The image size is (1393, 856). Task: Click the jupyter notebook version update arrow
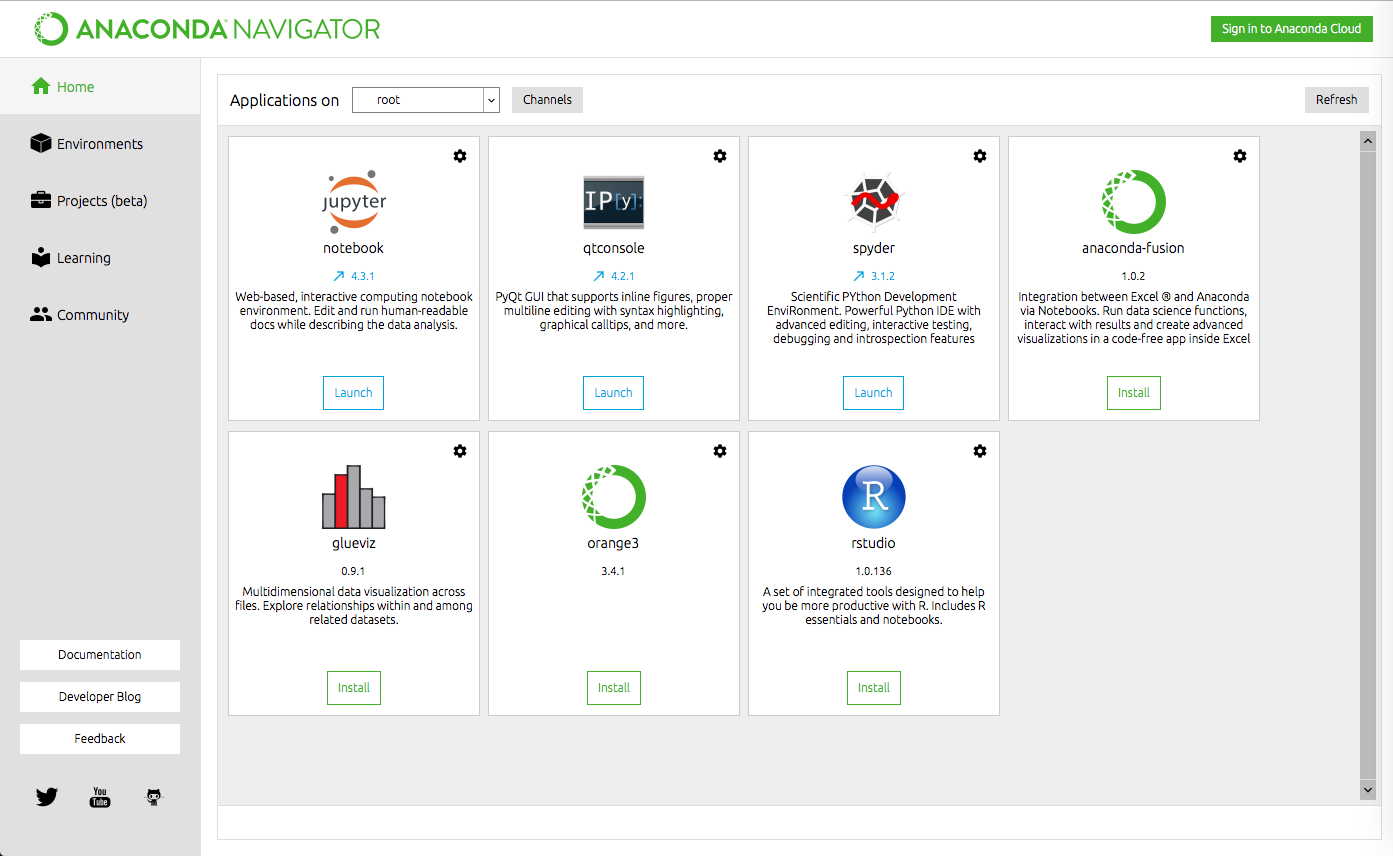(x=339, y=276)
